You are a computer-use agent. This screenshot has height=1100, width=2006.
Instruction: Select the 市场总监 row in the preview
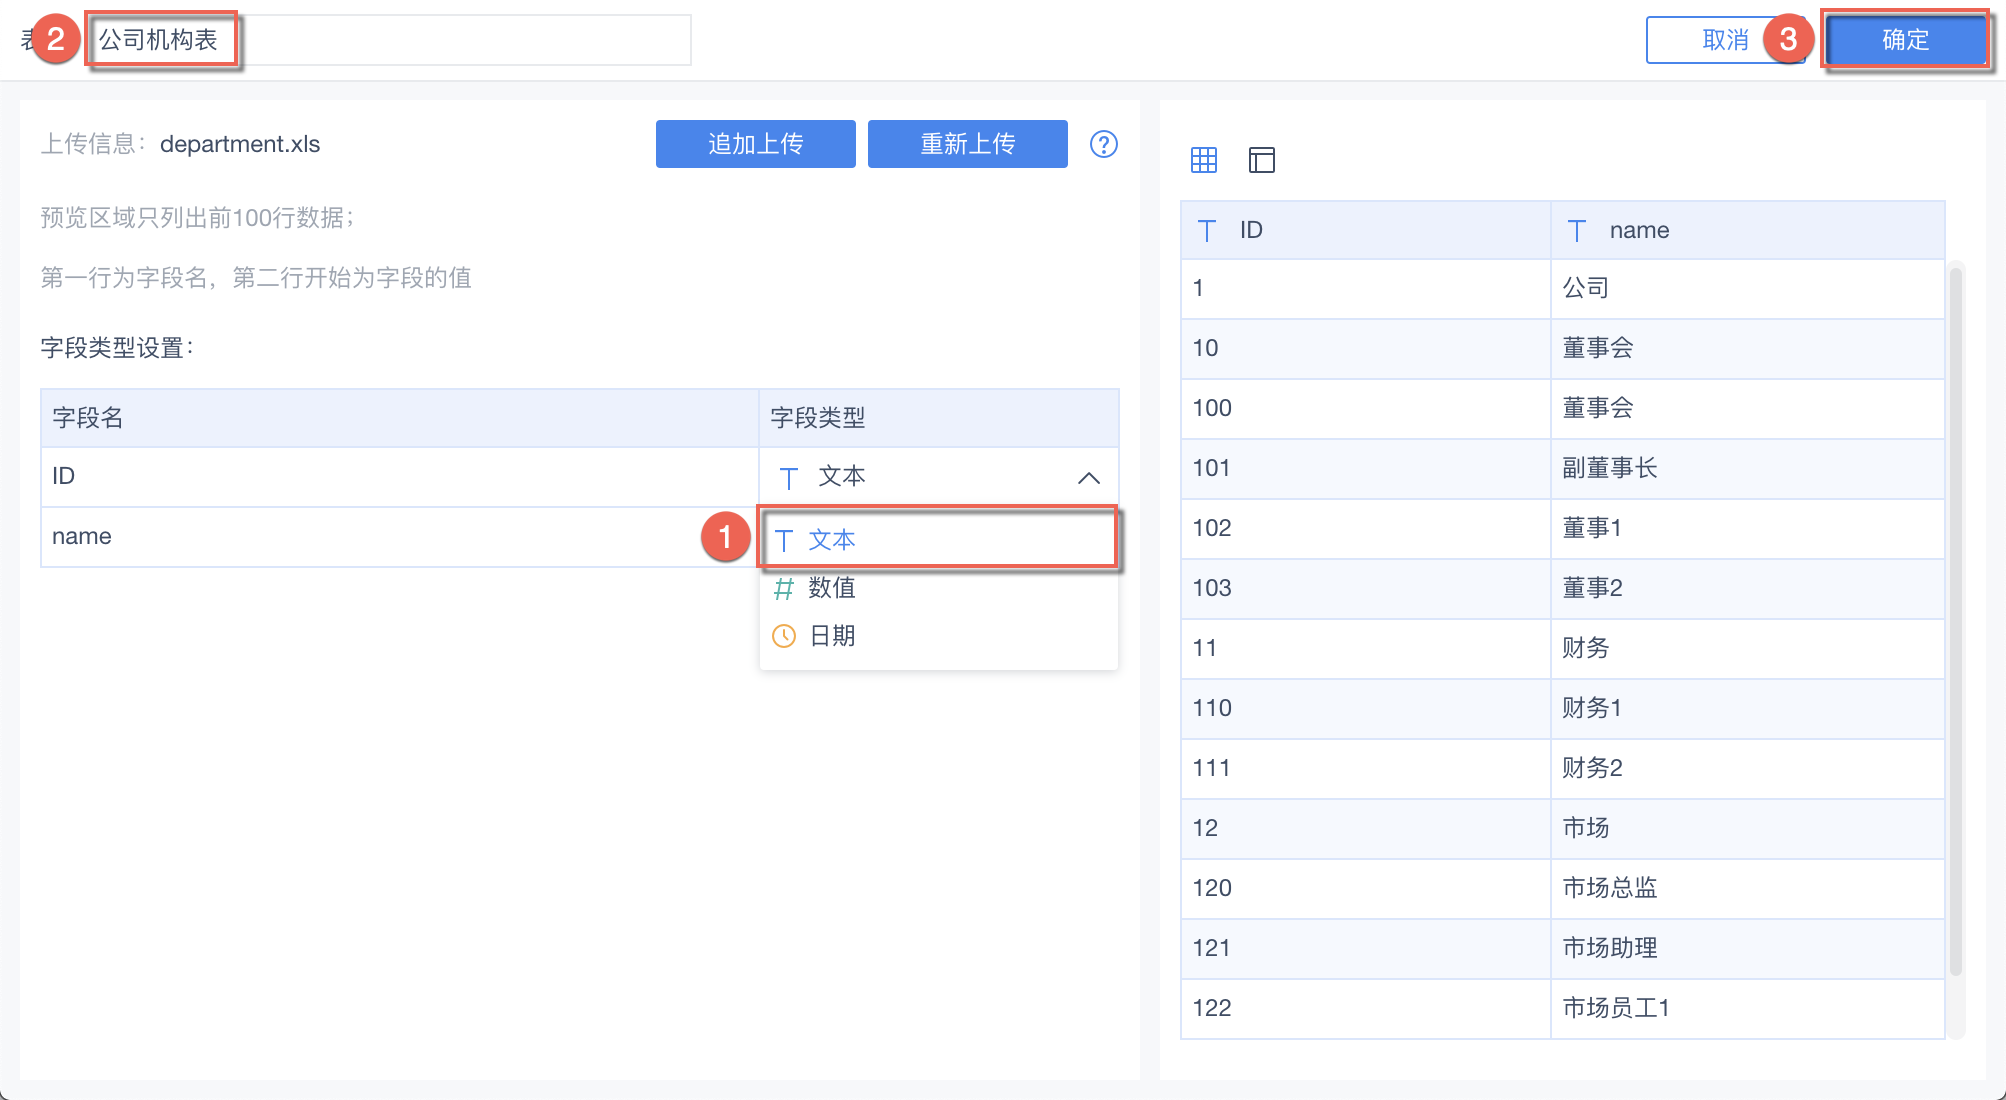(1610, 888)
